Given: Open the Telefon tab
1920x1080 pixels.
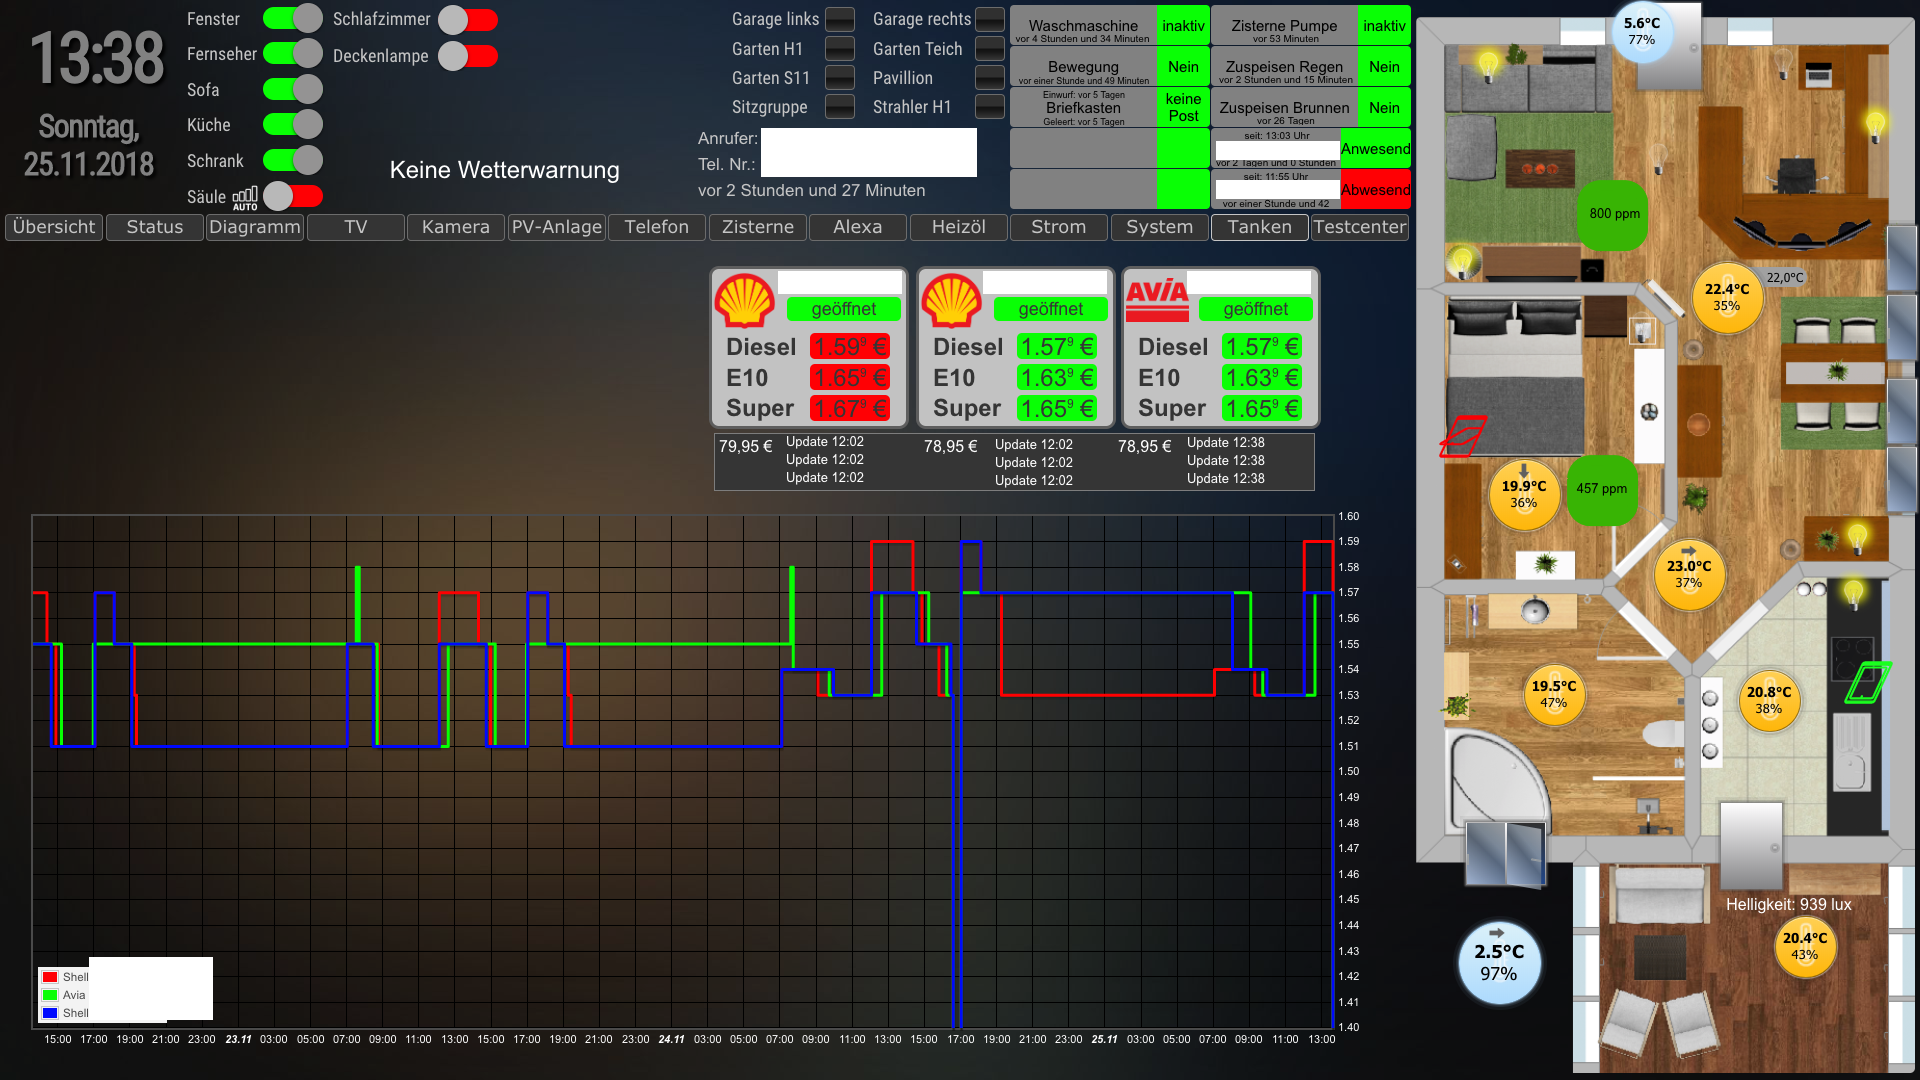Looking at the screenshot, I should pos(657,227).
